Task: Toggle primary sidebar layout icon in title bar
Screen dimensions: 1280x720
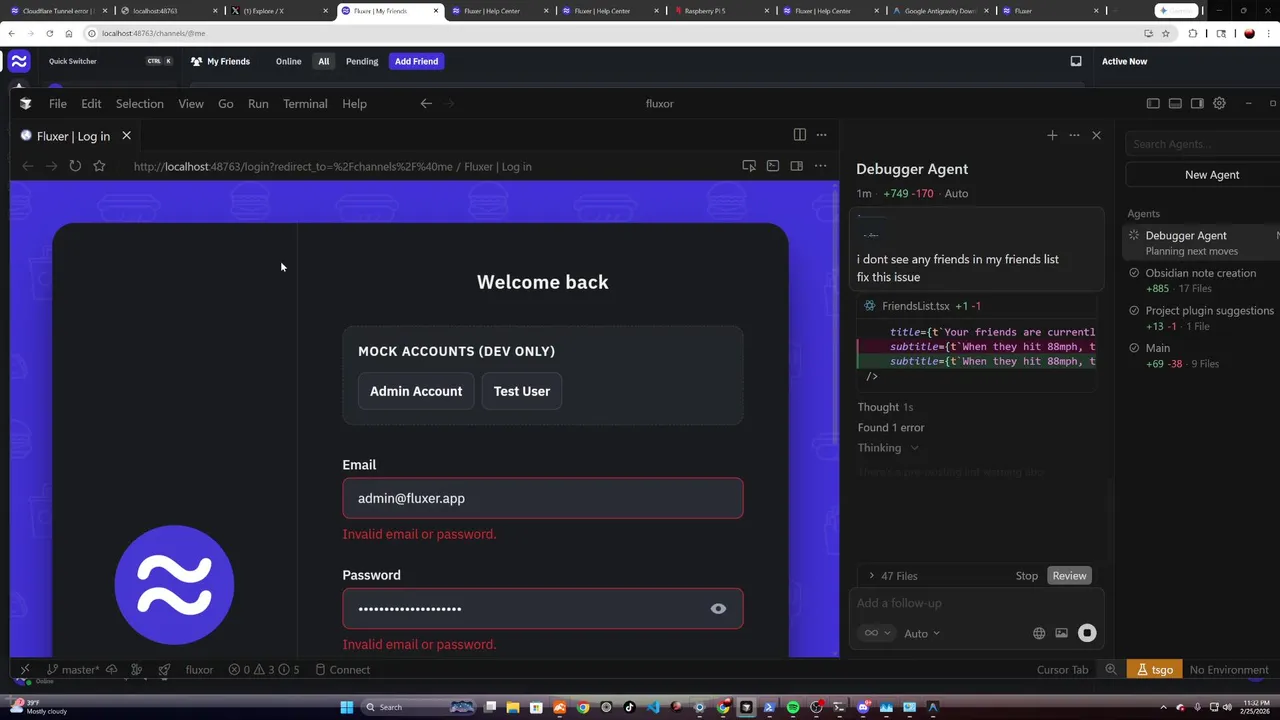Action: tap(1153, 103)
